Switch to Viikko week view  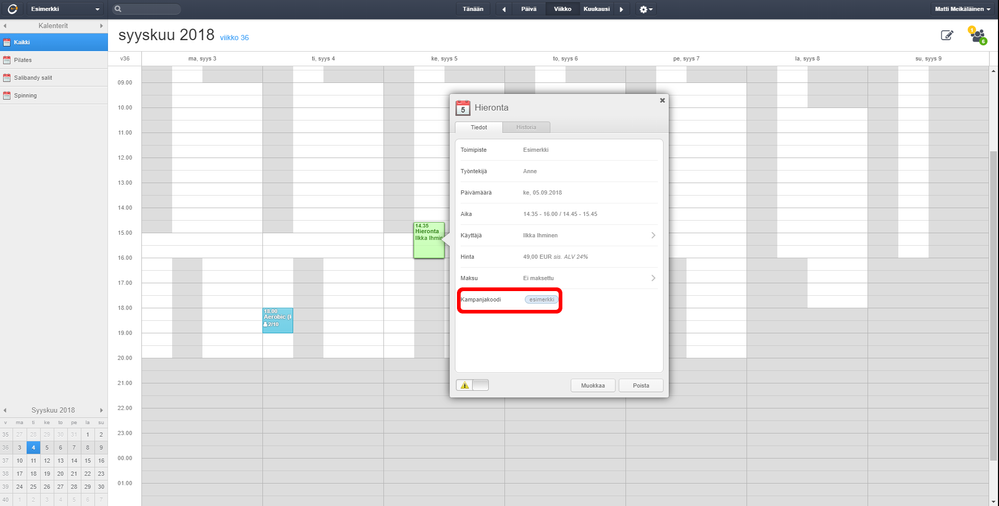pyautogui.click(x=563, y=9)
